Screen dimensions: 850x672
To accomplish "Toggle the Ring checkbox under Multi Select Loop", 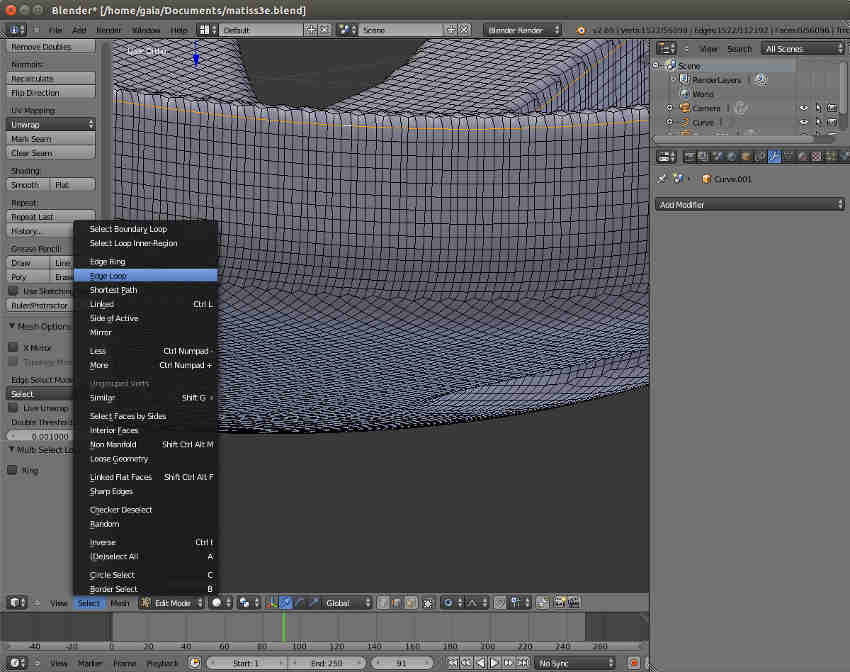I will pyautogui.click(x=14, y=470).
